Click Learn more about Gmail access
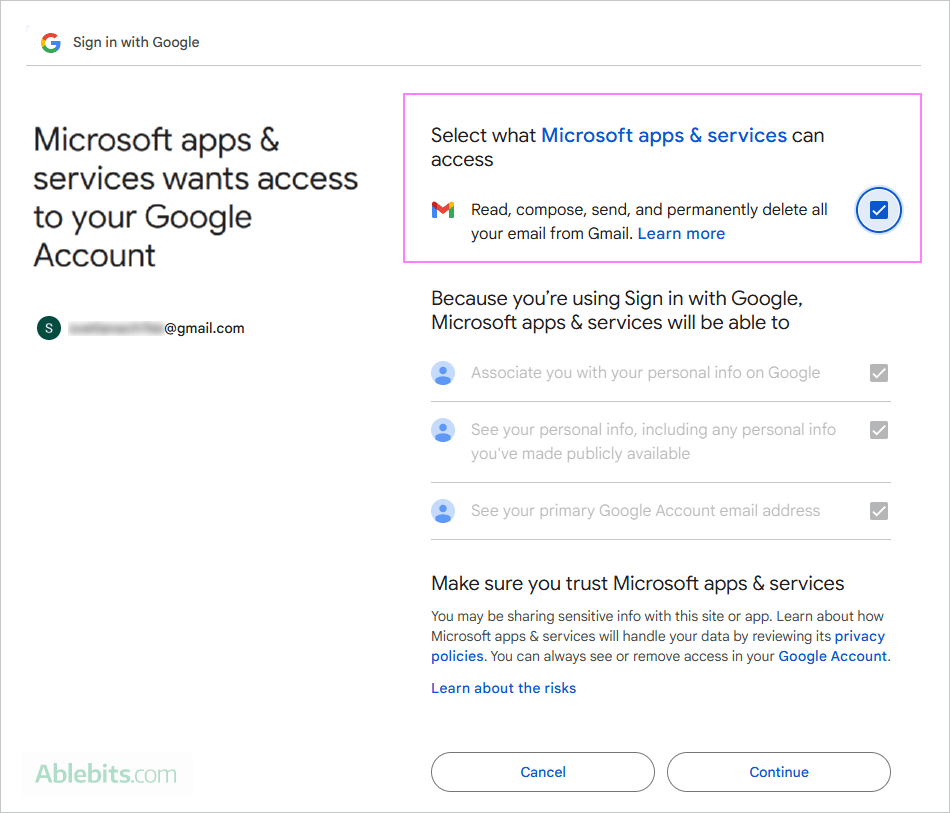 [x=681, y=233]
